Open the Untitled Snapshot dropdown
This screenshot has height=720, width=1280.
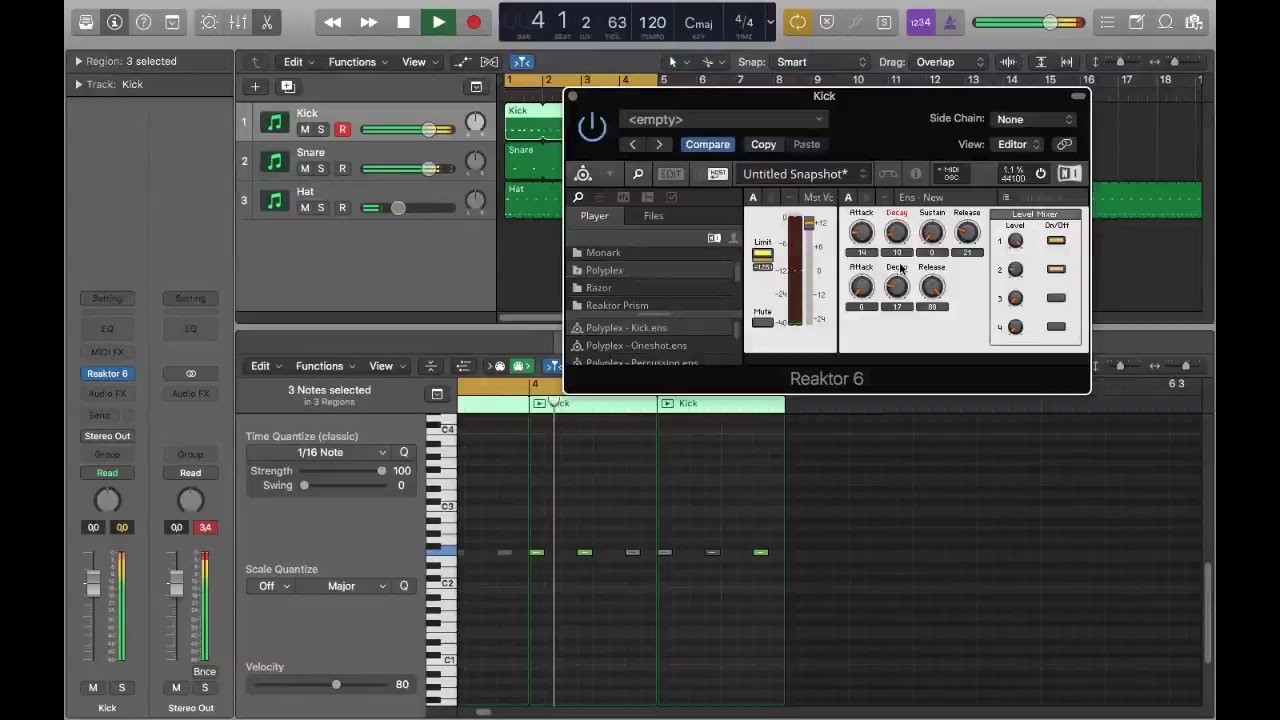click(804, 174)
